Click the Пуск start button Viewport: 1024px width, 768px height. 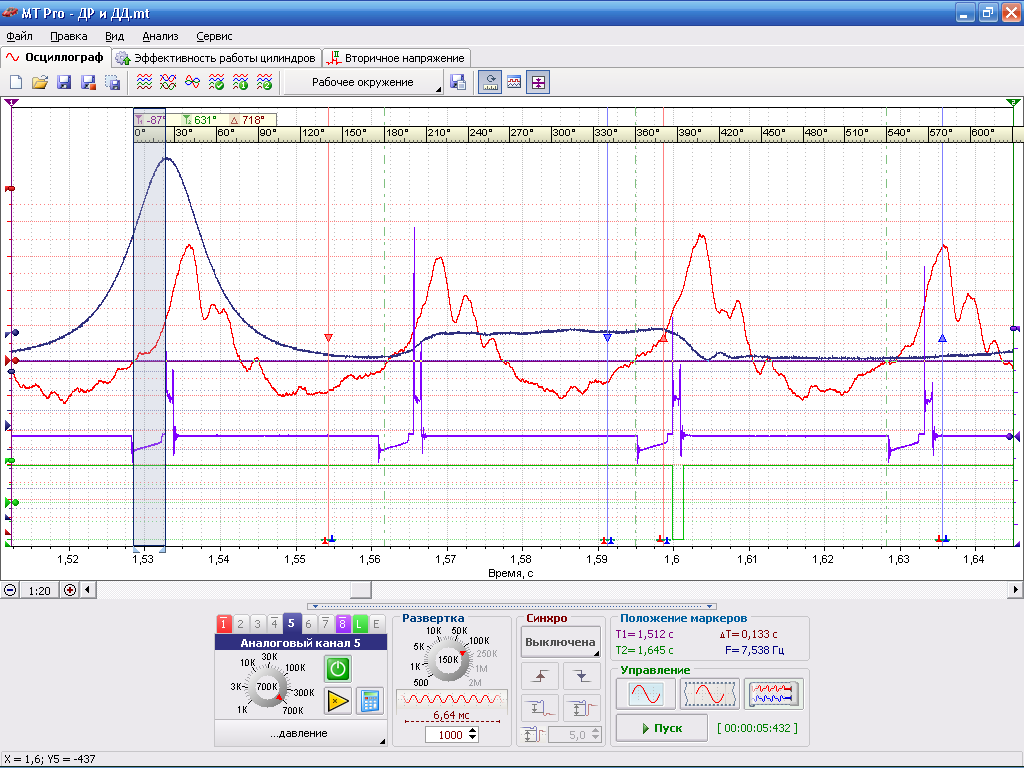coord(662,728)
